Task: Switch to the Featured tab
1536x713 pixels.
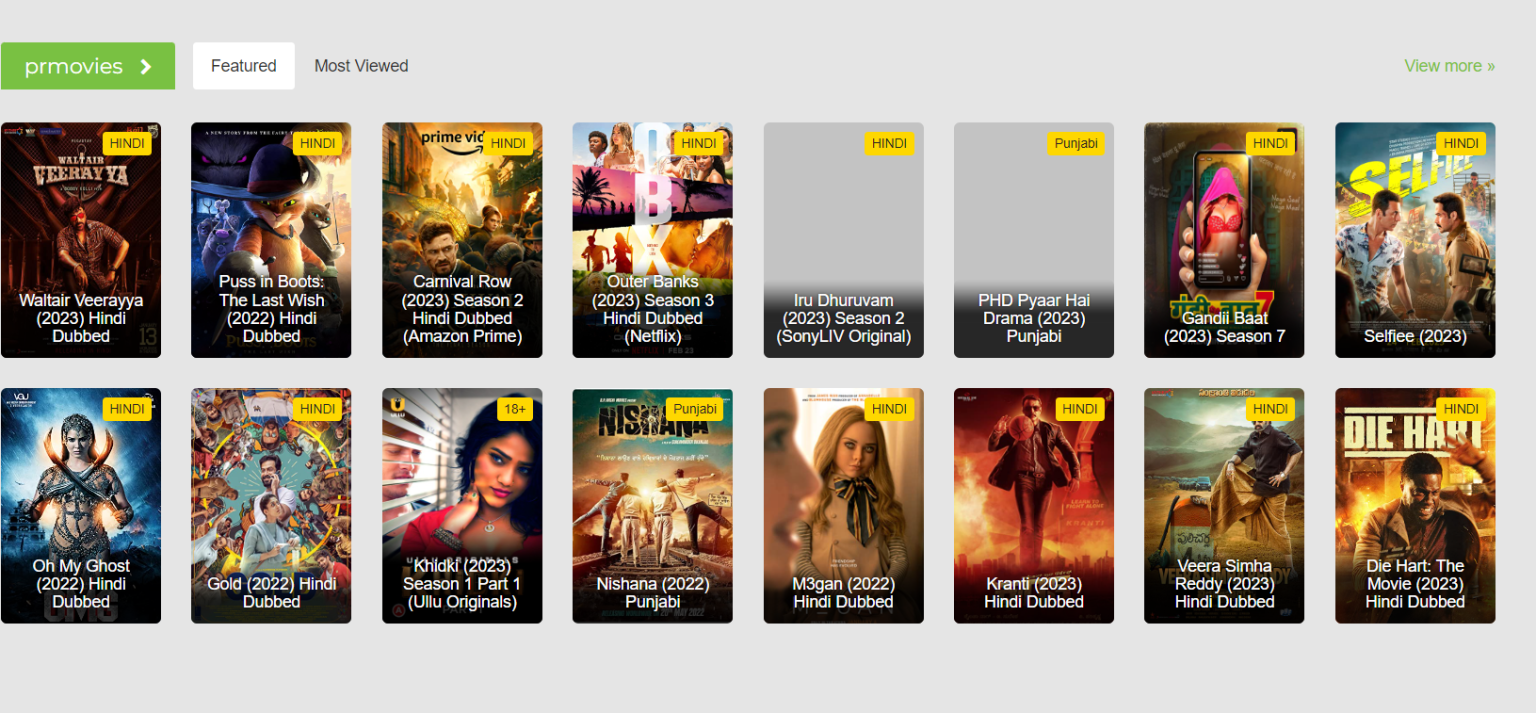Action: 243,66
